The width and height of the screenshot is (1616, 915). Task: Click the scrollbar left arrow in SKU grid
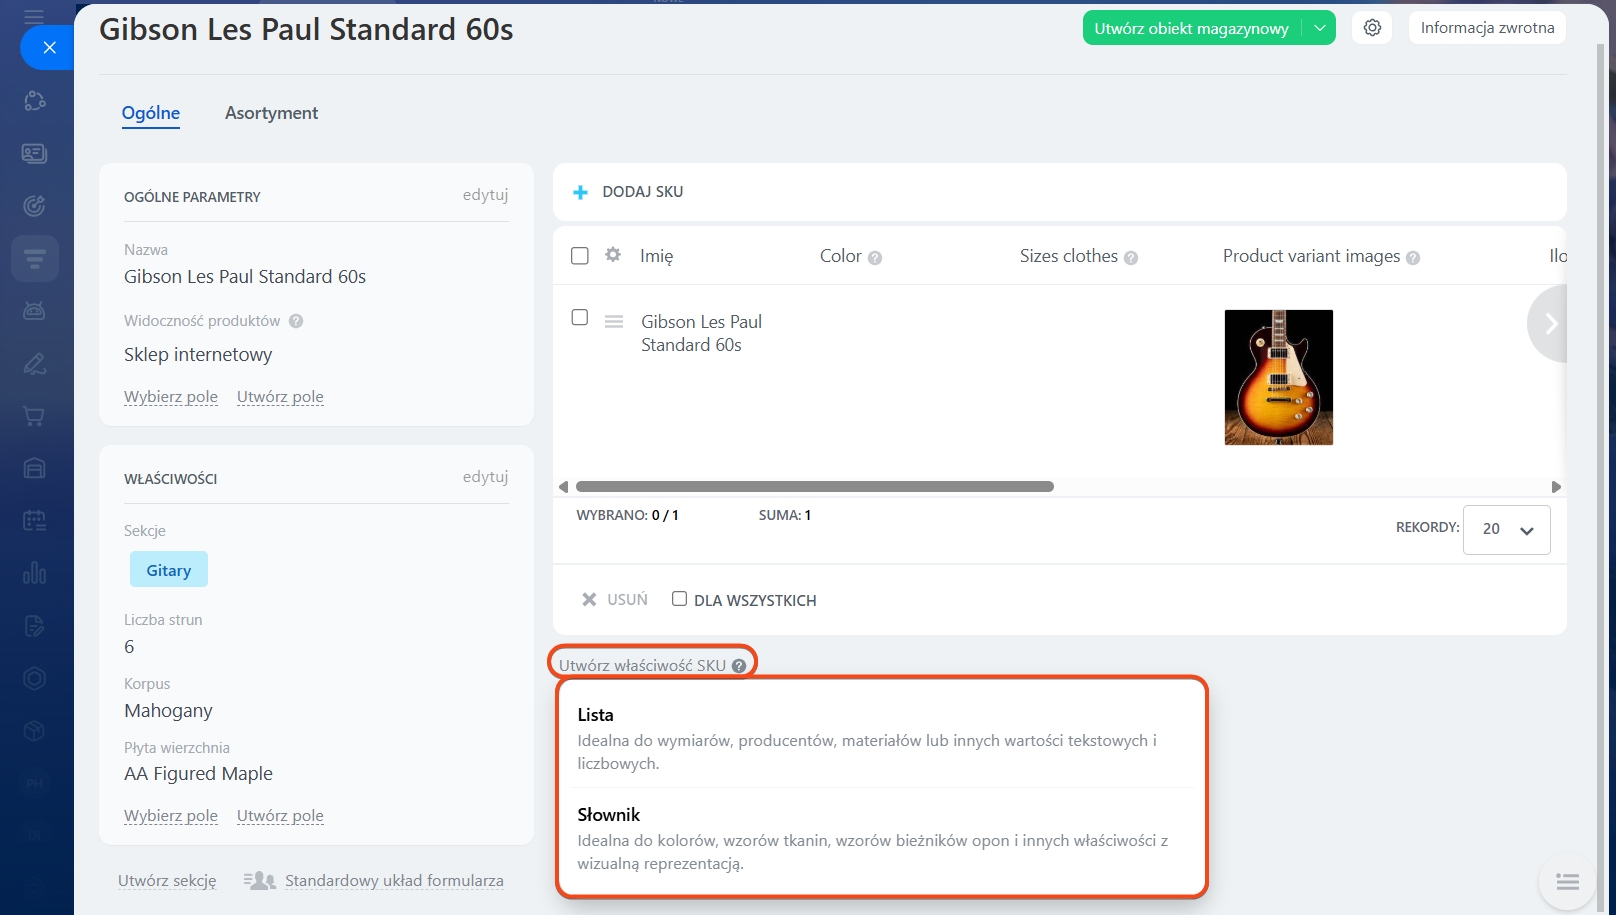(x=563, y=487)
